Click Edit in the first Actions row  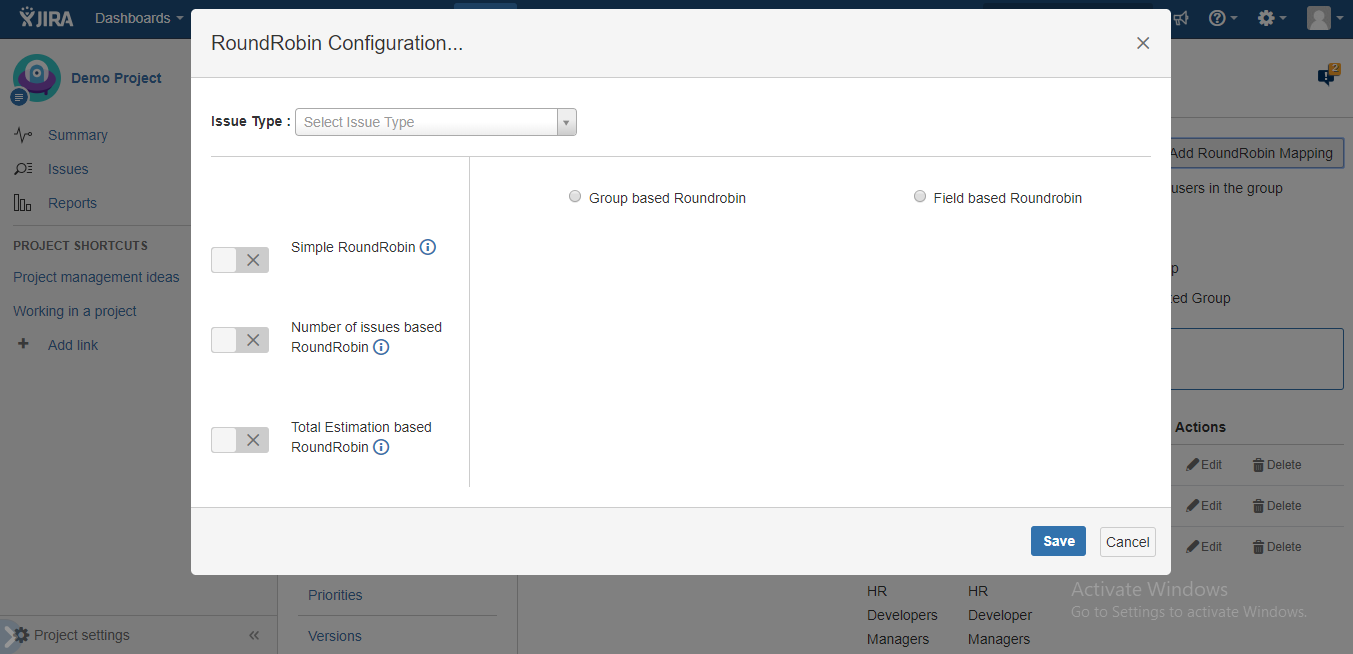(1204, 465)
